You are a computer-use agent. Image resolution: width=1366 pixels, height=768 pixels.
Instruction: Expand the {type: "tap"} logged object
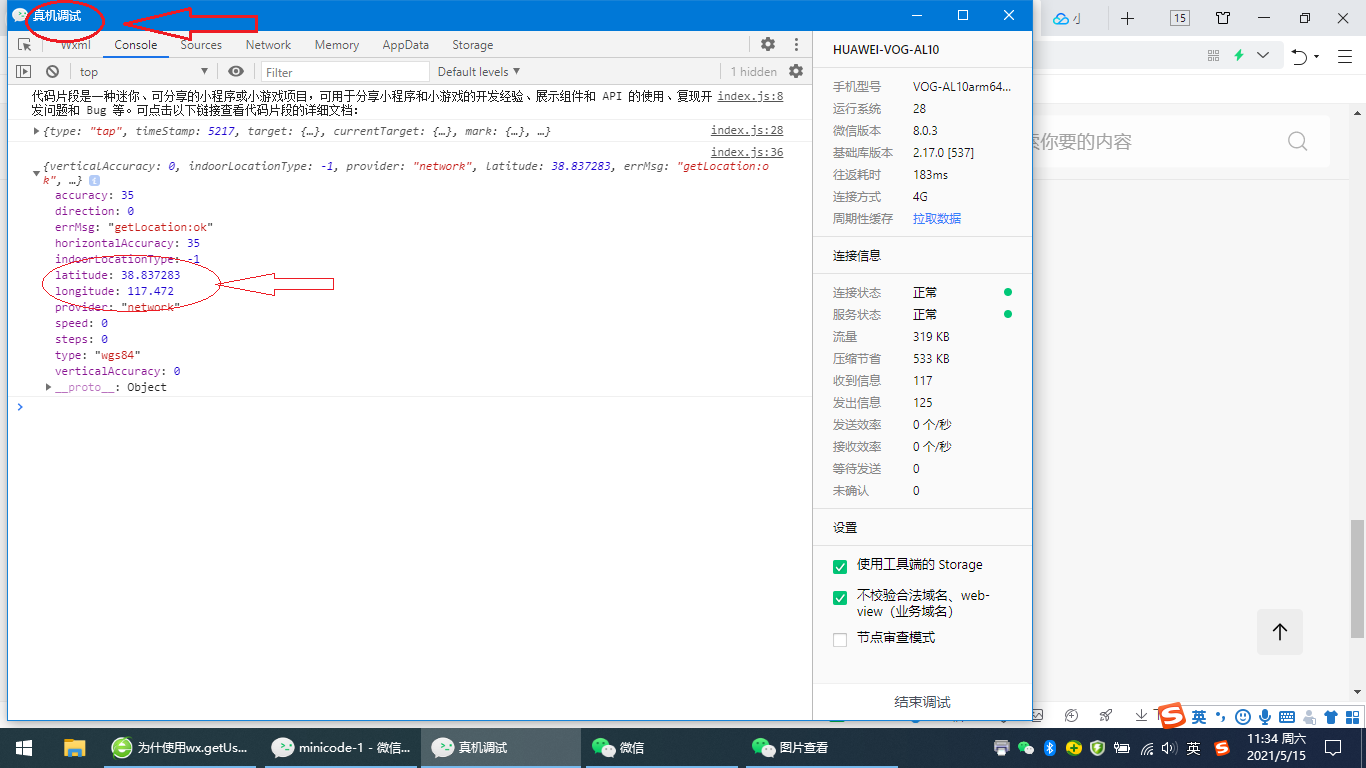[x=37, y=131]
